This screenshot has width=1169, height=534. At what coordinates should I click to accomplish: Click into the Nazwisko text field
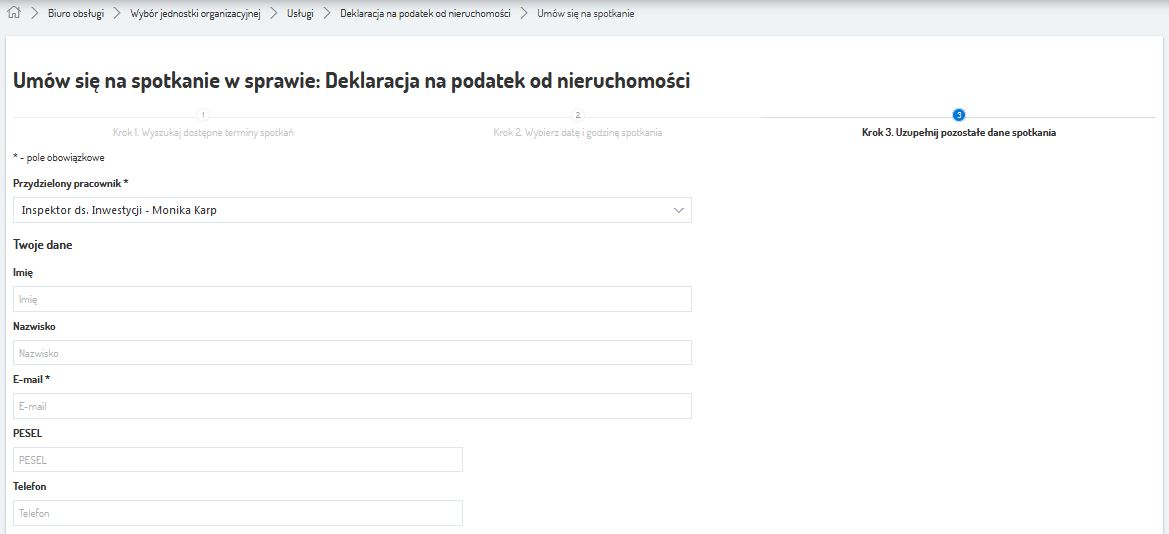(352, 353)
